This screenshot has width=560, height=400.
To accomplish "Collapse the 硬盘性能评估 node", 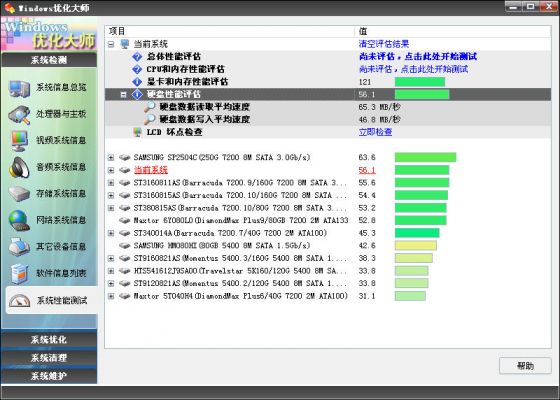I will click(124, 95).
